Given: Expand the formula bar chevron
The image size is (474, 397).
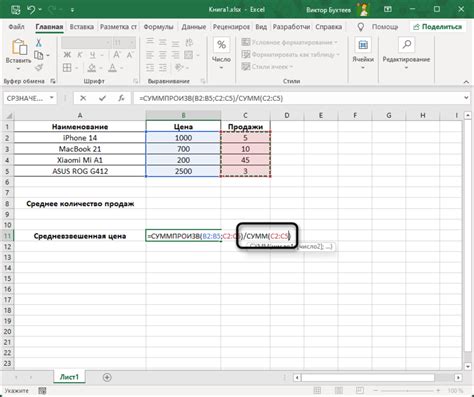Looking at the screenshot, I should point(466,98).
